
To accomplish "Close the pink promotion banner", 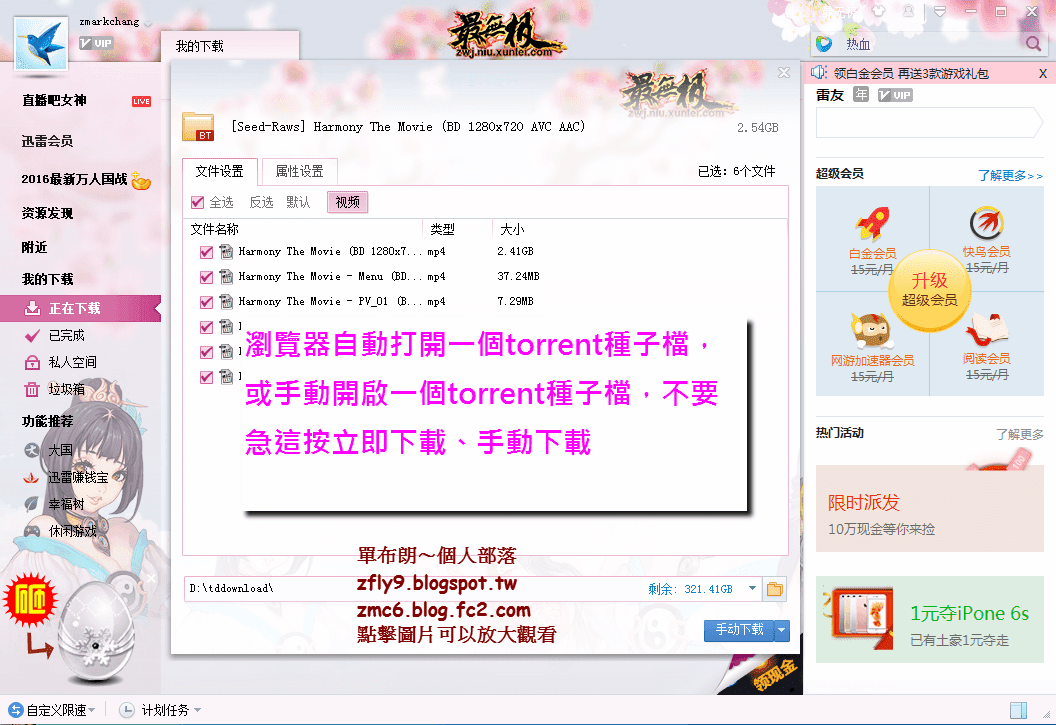I will coord(1043,73).
